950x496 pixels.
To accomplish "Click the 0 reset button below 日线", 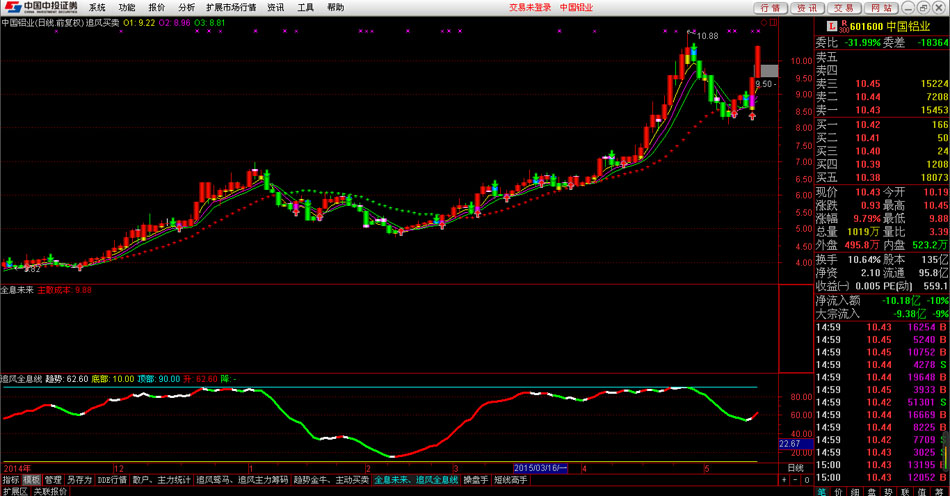I will click(x=806, y=480).
